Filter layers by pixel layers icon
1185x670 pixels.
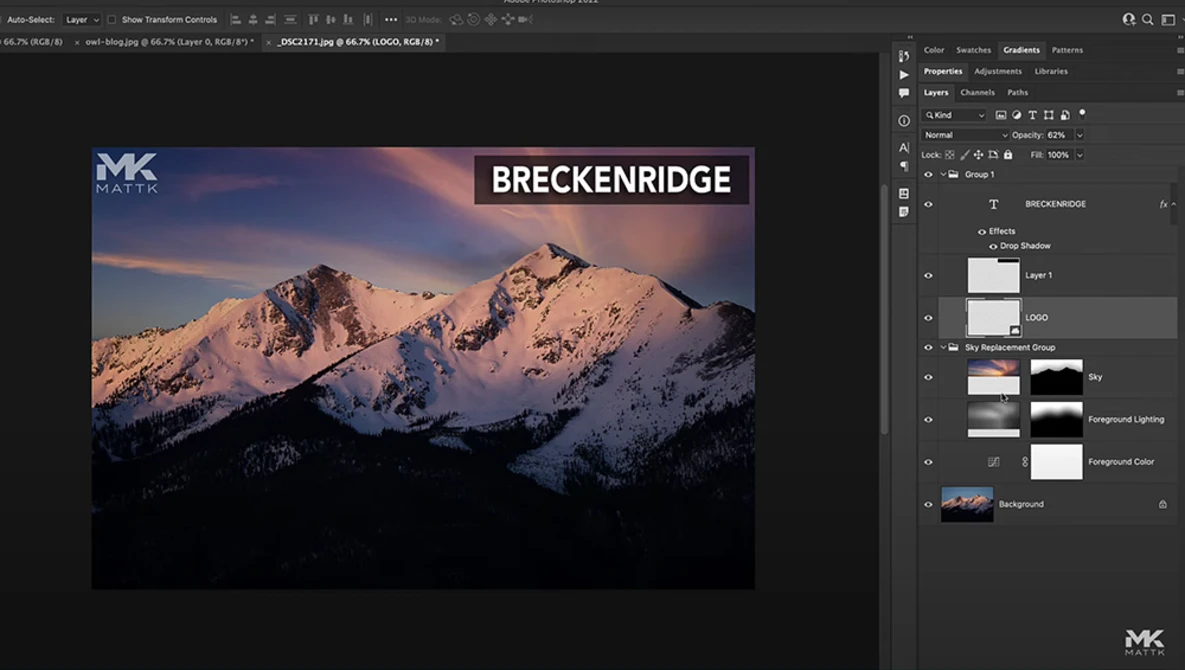[x=1001, y=115]
